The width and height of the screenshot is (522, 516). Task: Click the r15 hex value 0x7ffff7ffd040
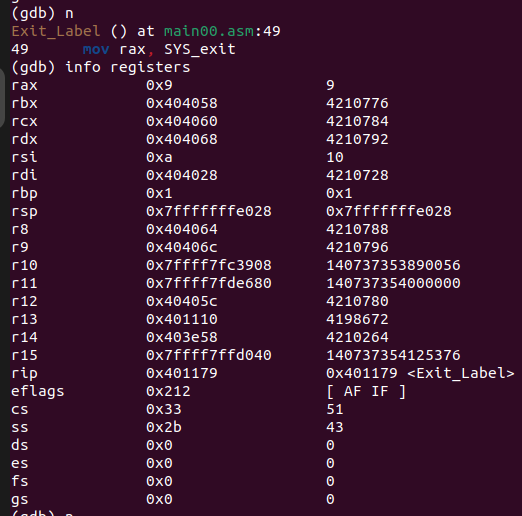209,355
